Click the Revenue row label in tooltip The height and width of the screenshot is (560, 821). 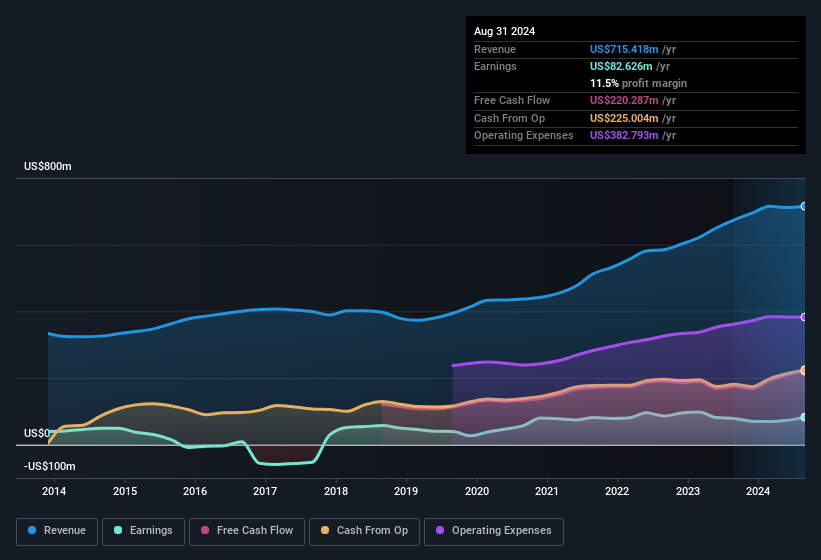[495, 49]
